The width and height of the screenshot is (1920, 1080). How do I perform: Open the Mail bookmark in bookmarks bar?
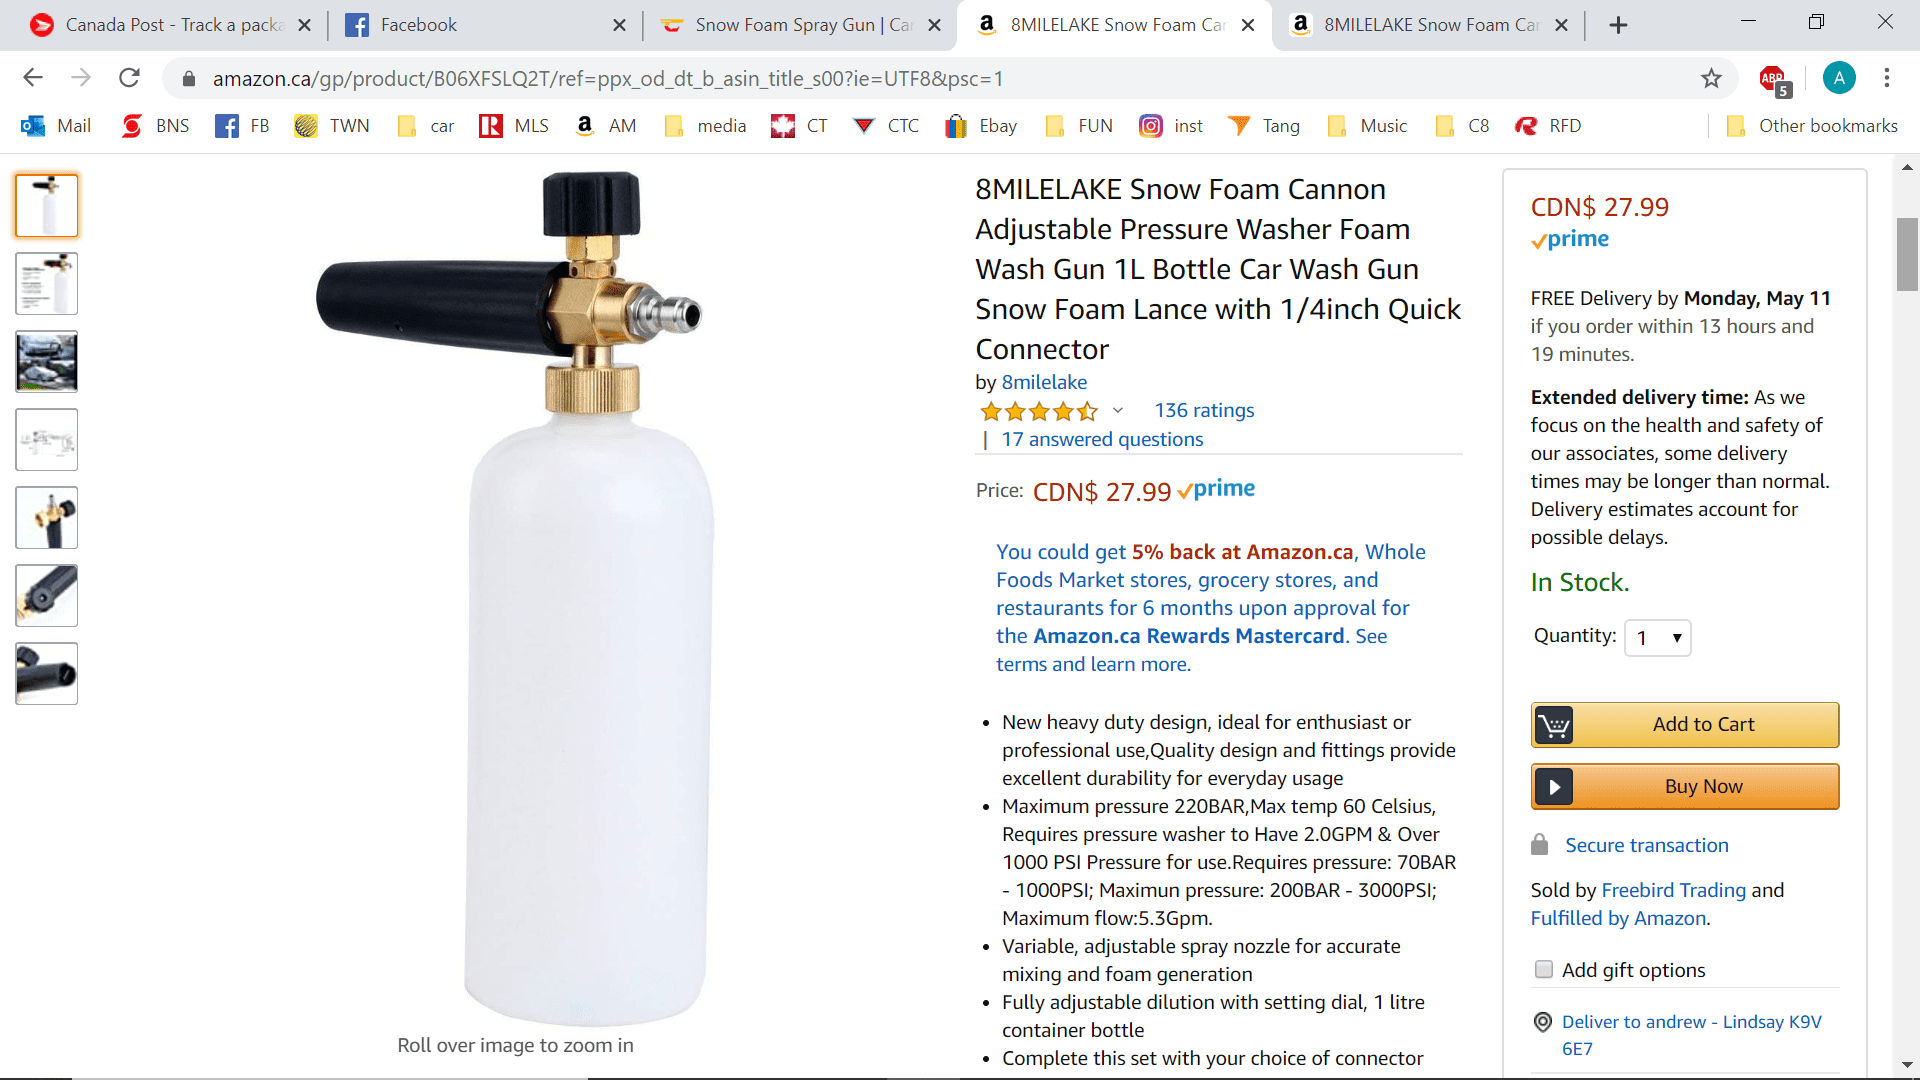tap(56, 126)
